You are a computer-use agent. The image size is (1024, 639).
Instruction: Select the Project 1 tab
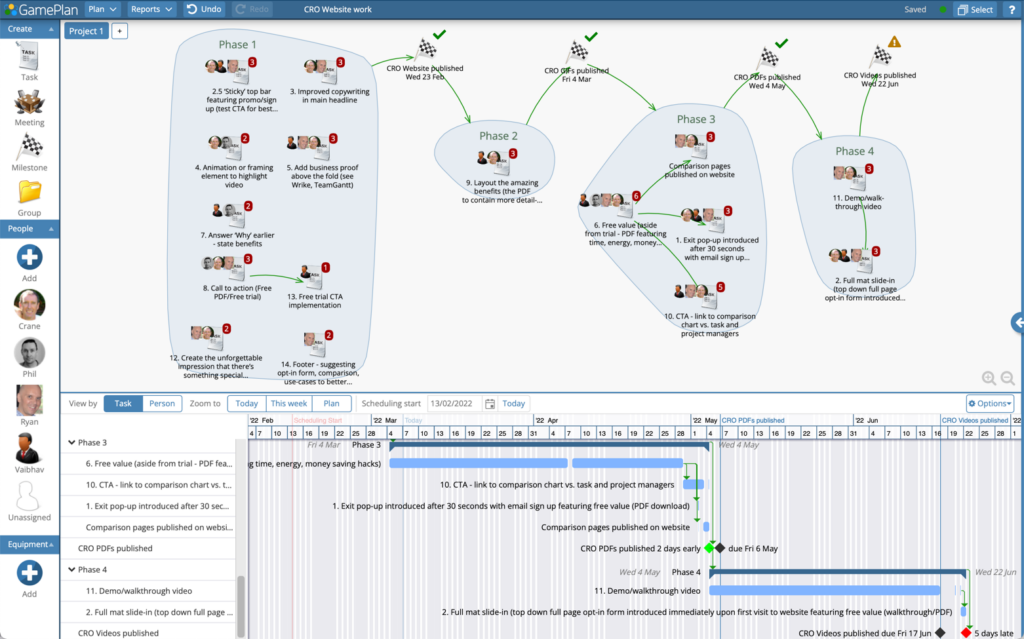86,31
